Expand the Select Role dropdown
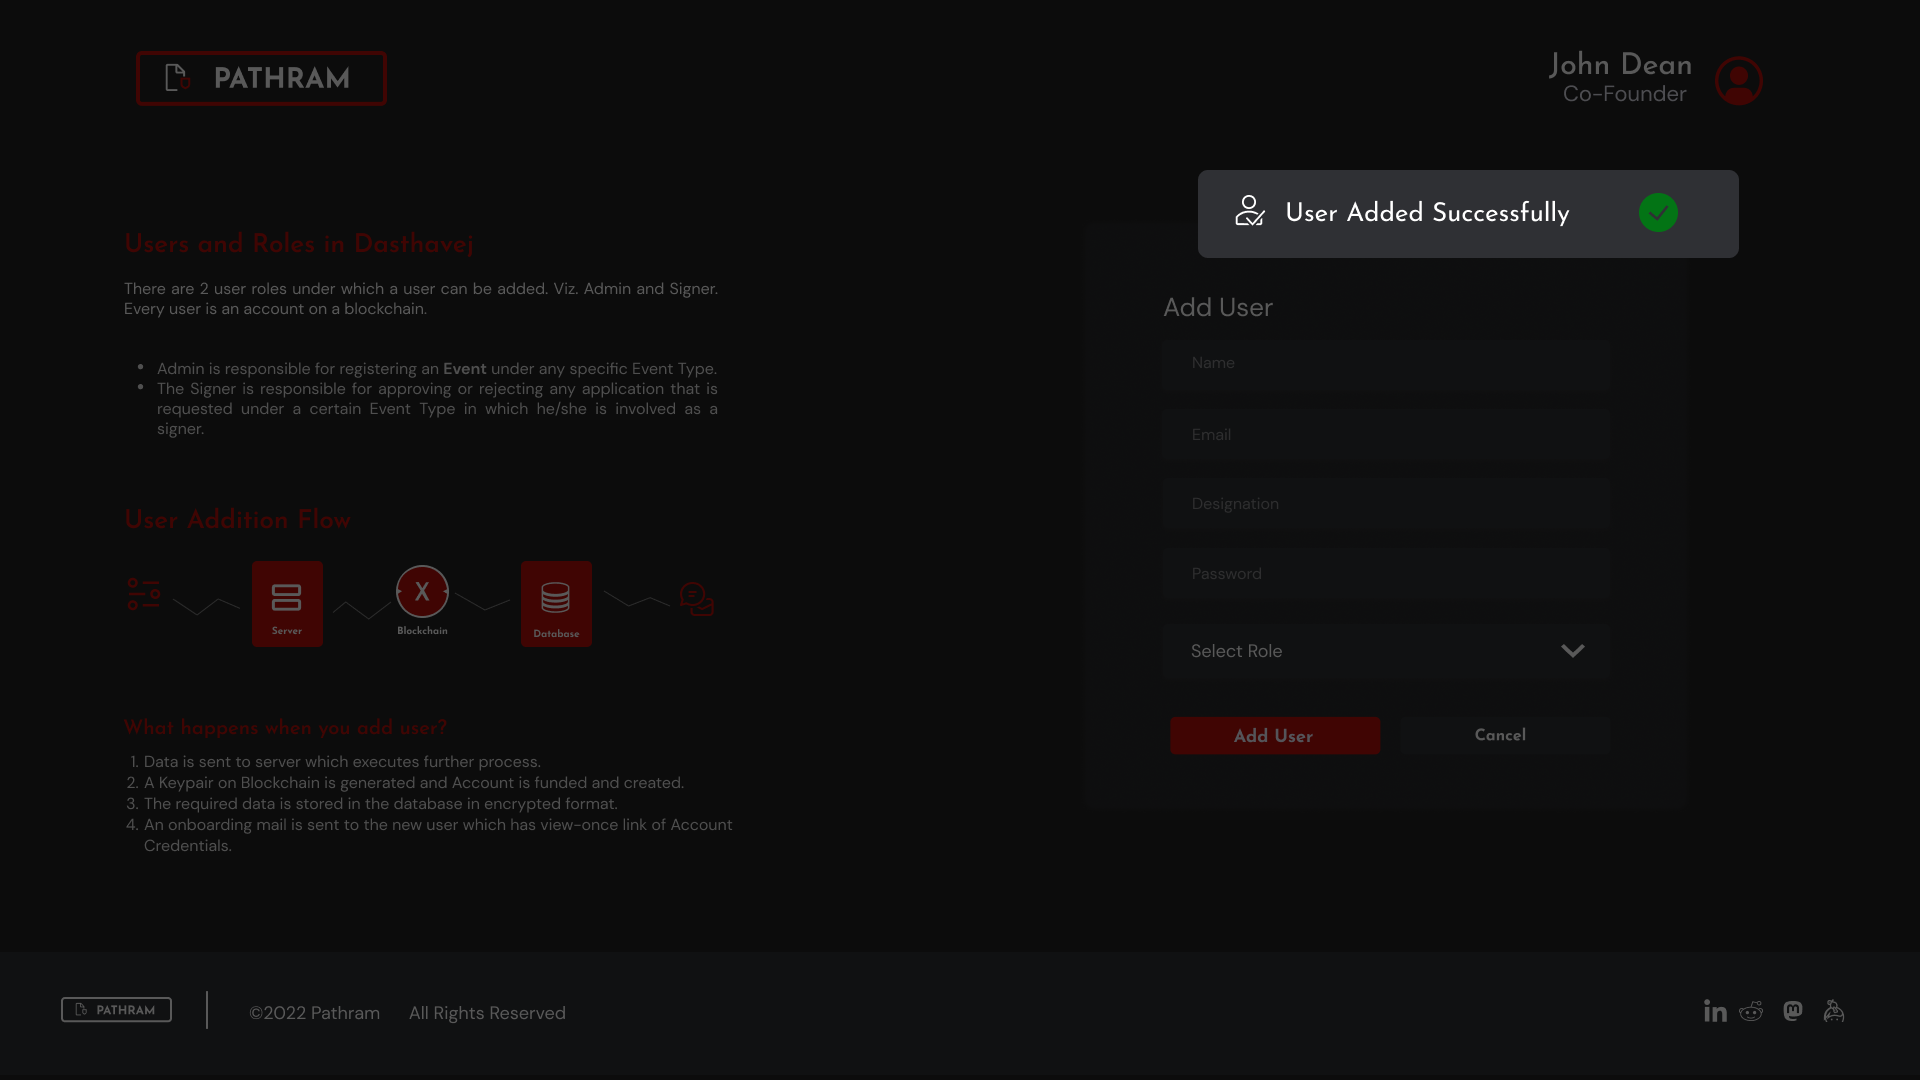This screenshot has height=1080, width=1920. point(1385,651)
